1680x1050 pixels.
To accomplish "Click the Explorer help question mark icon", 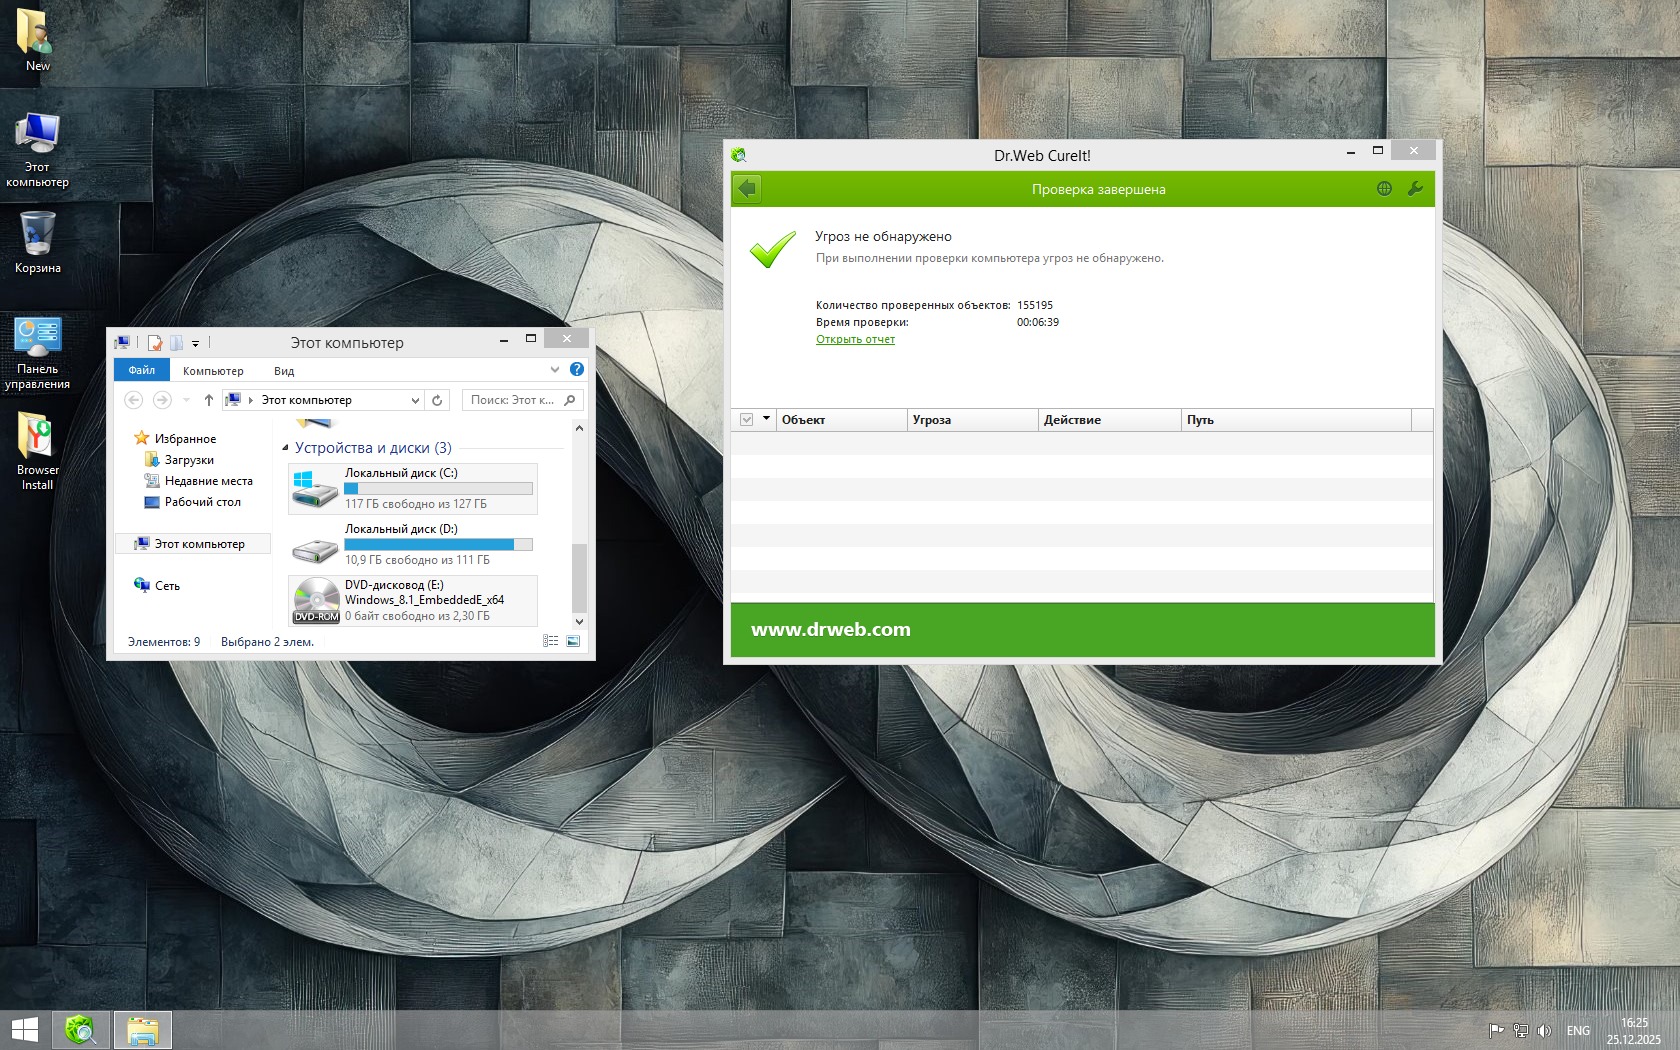I will tap(577, 370).
